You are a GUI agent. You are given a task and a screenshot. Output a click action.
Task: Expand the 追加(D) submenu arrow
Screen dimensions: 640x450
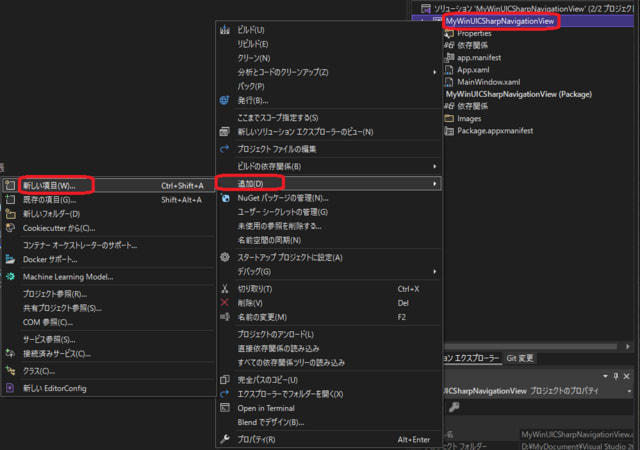[434, 184]
